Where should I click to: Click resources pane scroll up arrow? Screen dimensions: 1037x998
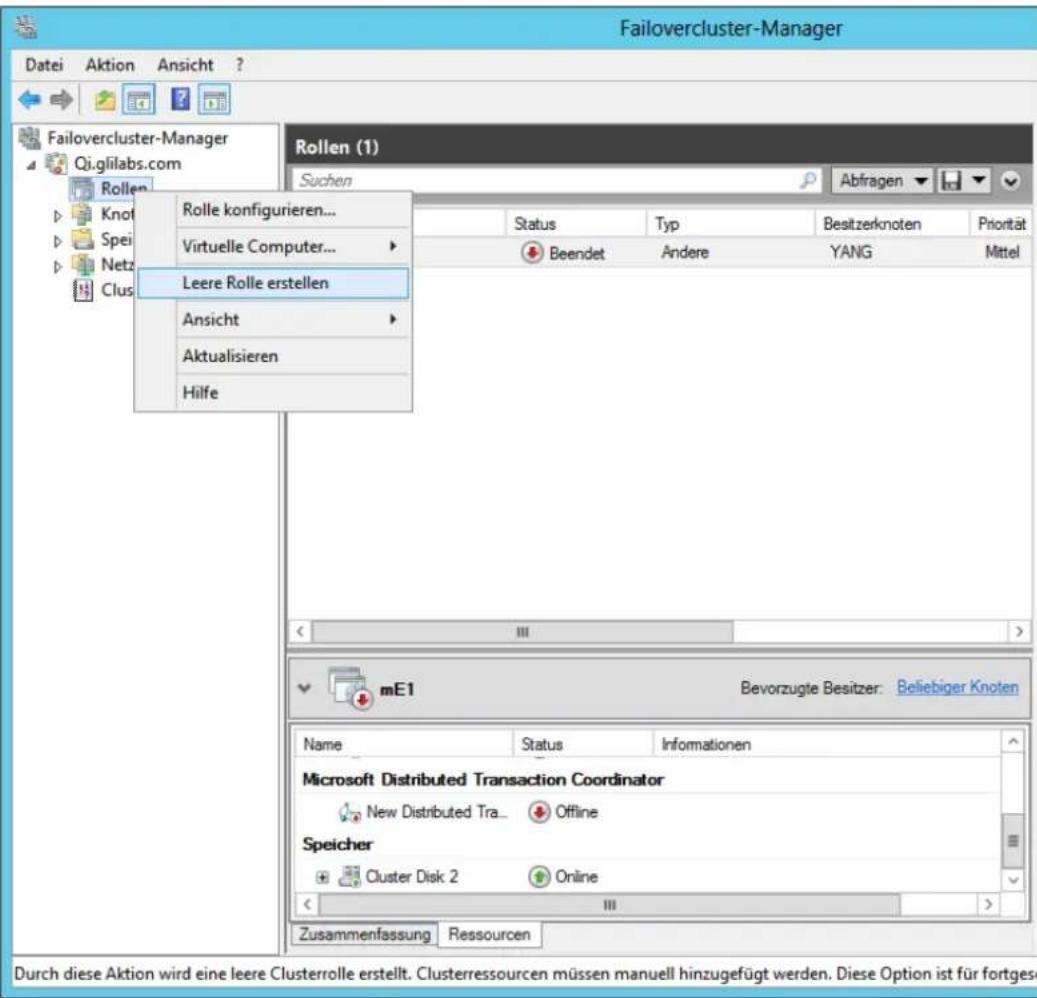tap(1013, 742)
